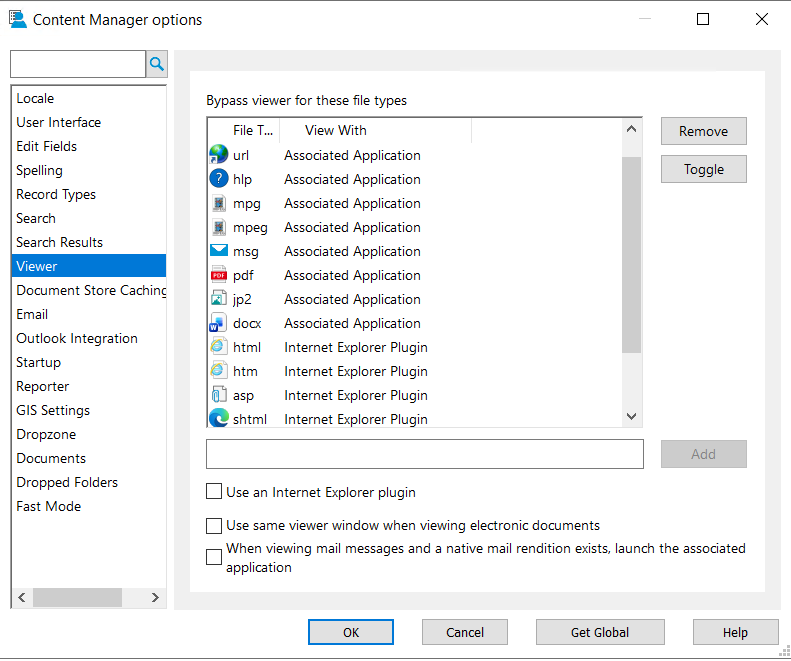Click the Toggle button
Image resolution: width=791 pixels, height=661 pixels.
coord(703,169)
